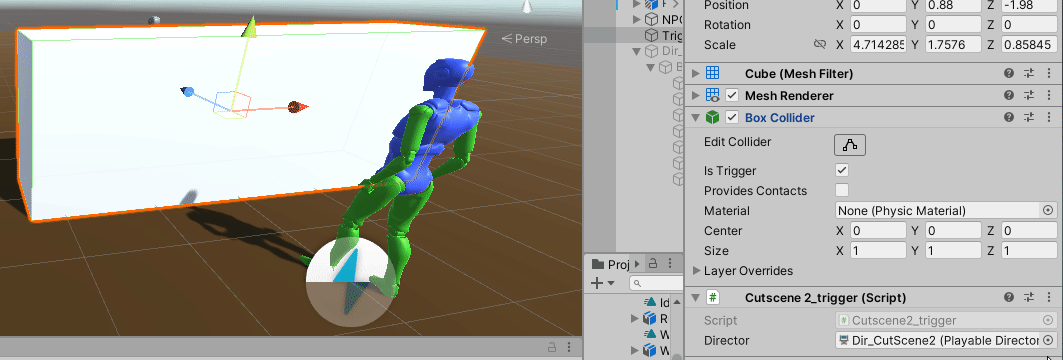This screenshot has height=360, width=1063.
Task: Click the Rotation X input field
Action: coord(879,24)
